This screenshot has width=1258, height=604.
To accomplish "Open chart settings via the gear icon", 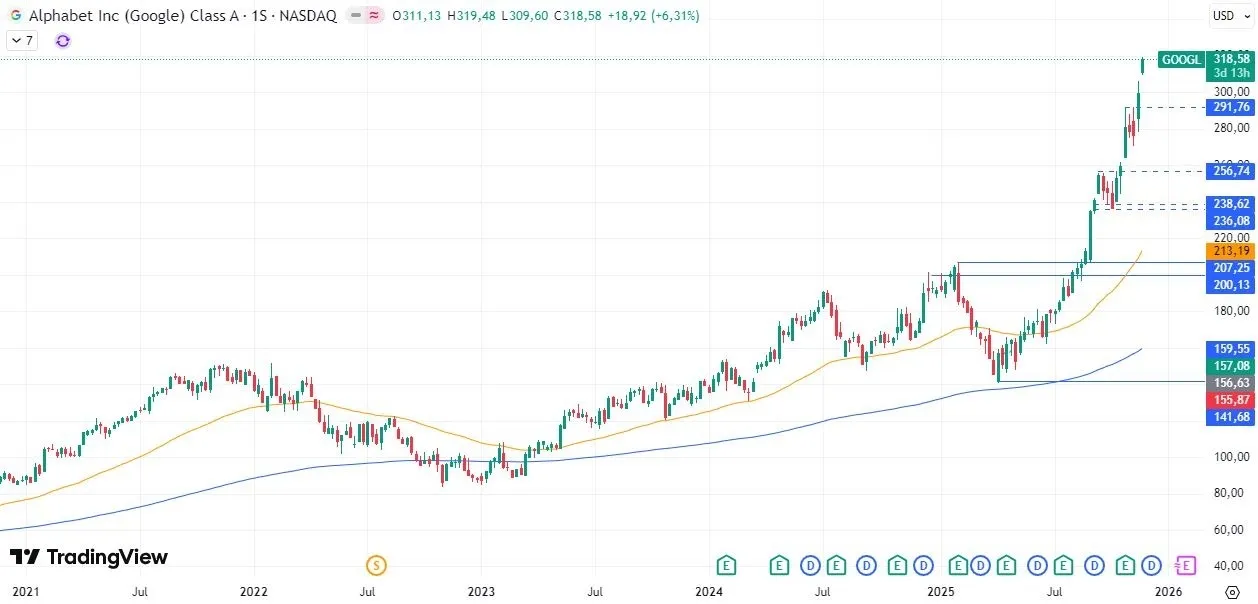I will pos(1233,592).
